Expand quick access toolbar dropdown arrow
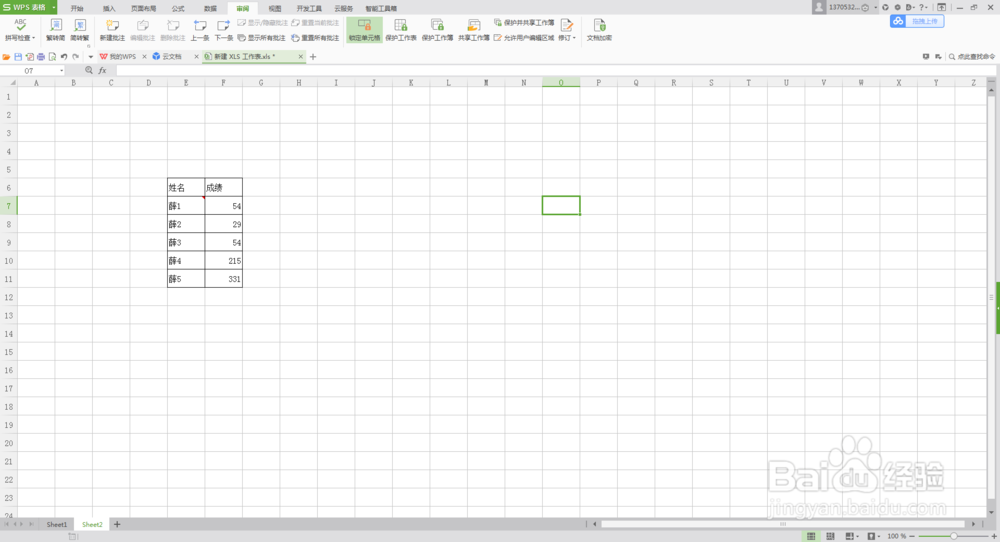This screenshot has width=1000, height=542. 91,57
